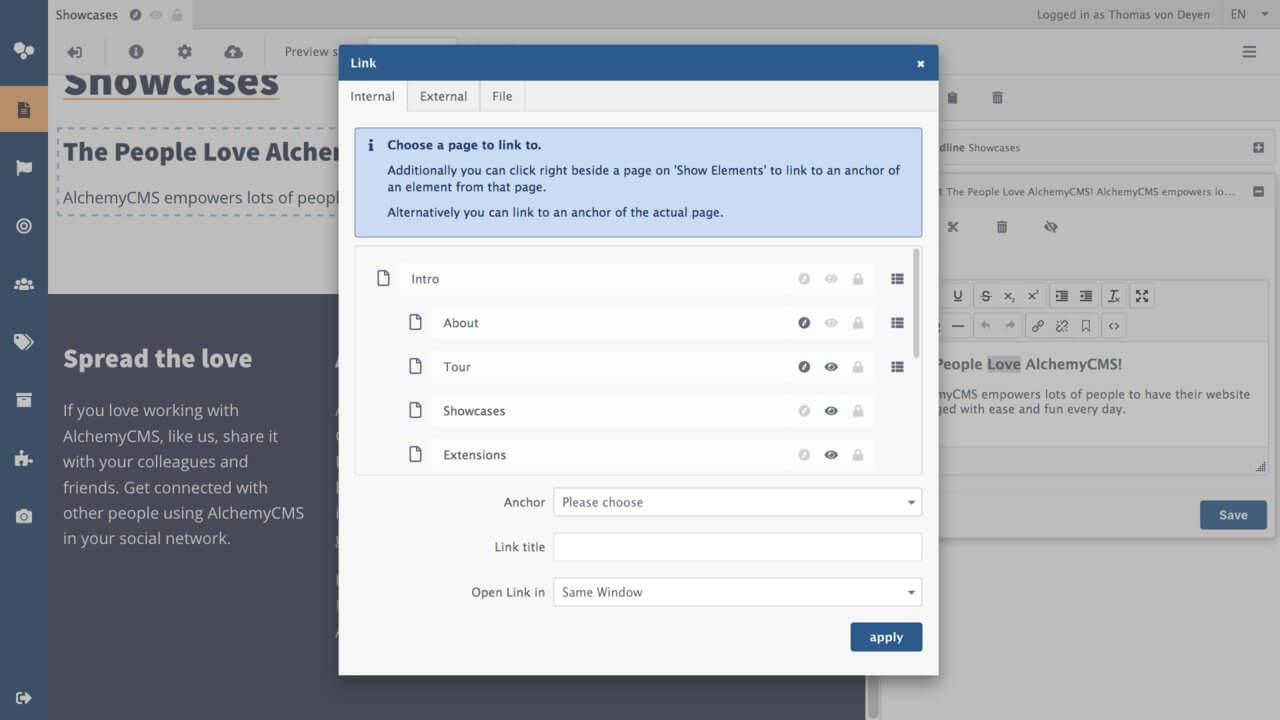Image resolution: width=1280 pixels, height=720 pixels.
Task: Open the Users module in sidebar
Action: pyautogui.click(x=24, y=284)
